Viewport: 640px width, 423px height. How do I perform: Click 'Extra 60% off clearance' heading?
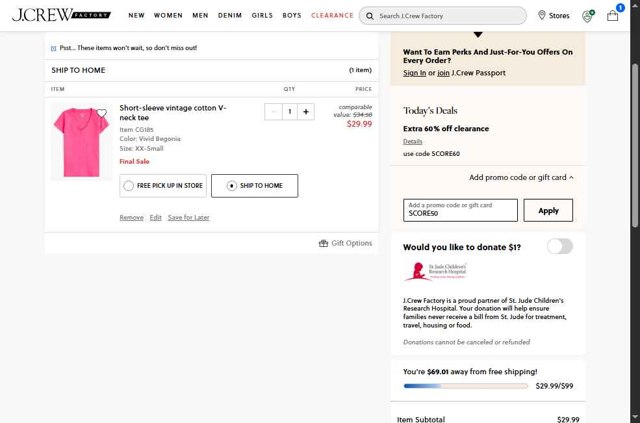[446, 129]
